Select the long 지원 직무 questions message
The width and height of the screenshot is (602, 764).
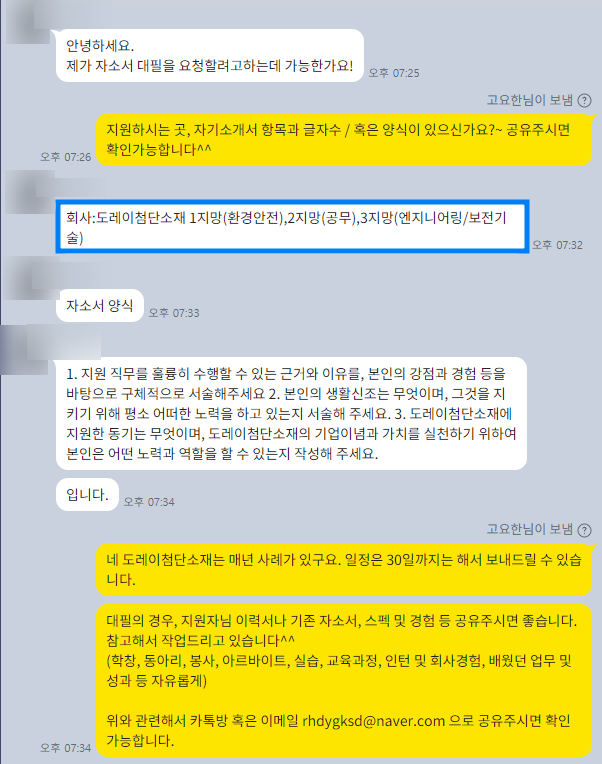point(291,414)
